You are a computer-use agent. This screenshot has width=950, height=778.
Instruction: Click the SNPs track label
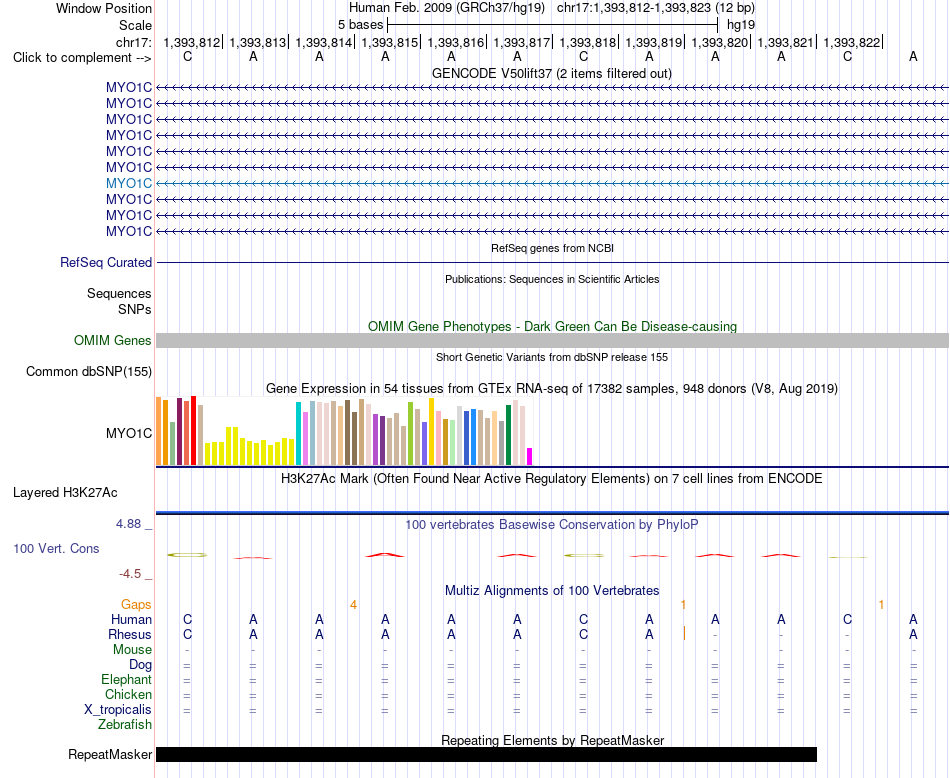tap(135, 309)
